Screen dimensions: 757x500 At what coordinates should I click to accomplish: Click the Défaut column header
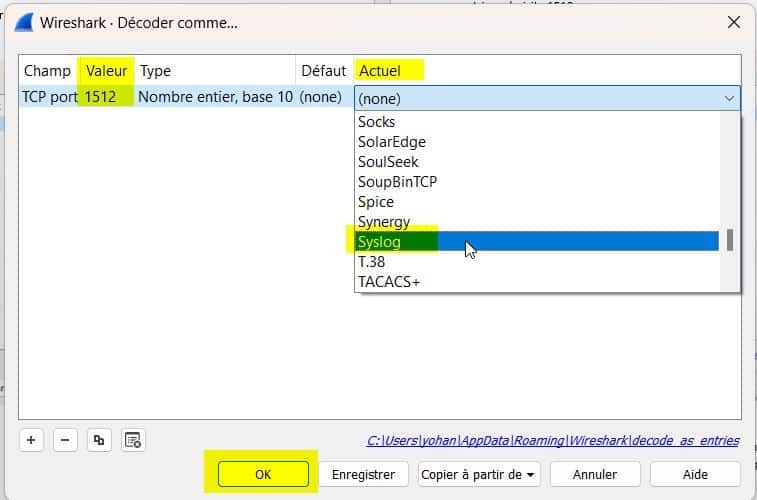(323, 71)
